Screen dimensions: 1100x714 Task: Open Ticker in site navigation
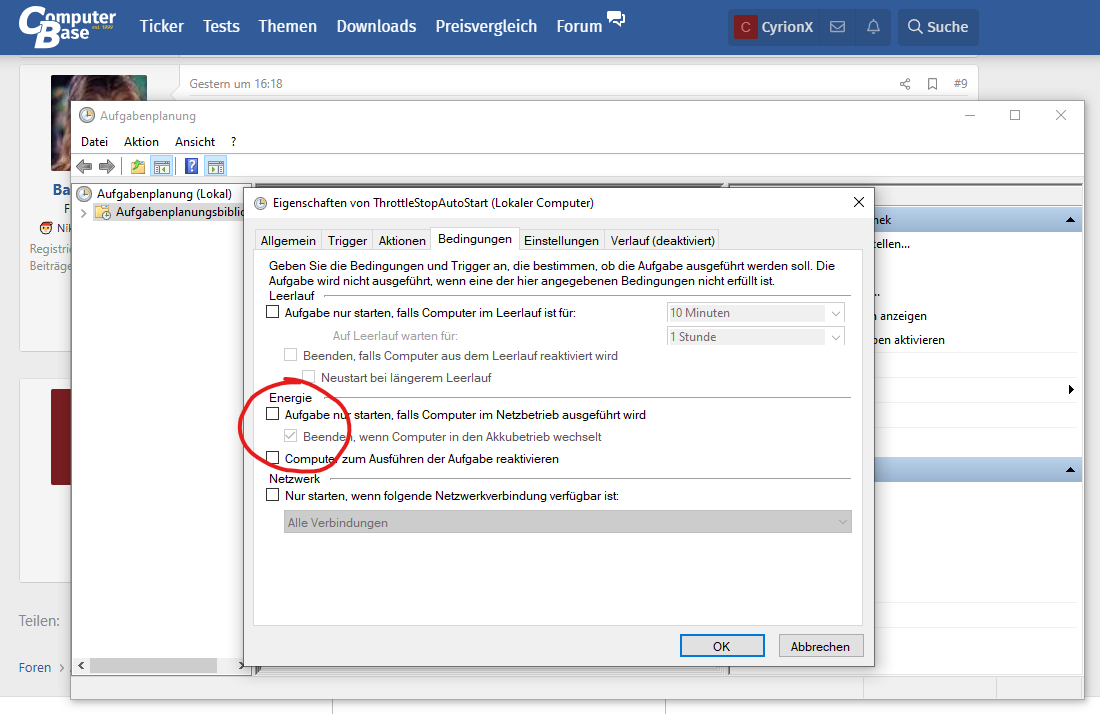click(x=161, y=27)
